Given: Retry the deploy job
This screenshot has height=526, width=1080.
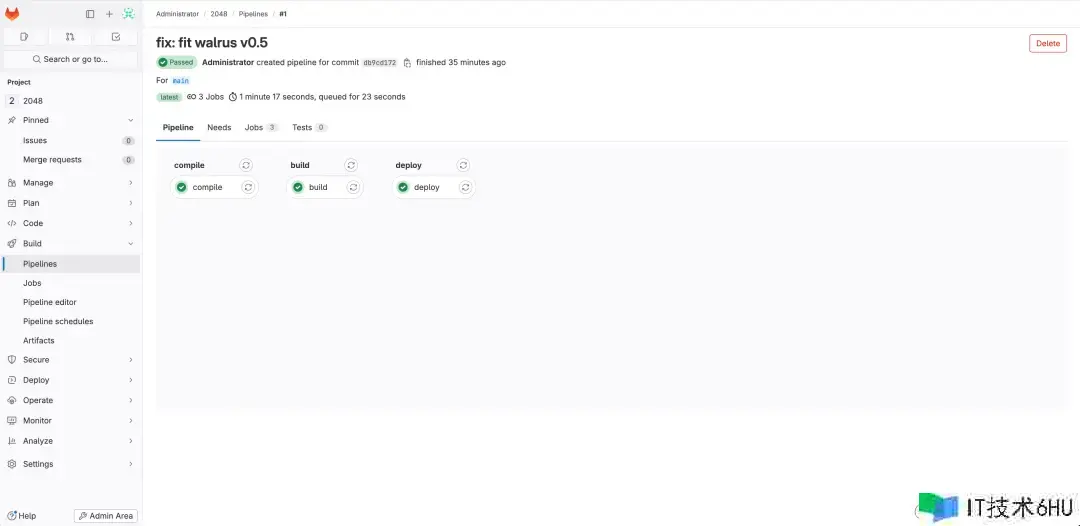Looking at the screenshot, I should tap(464, 187).
